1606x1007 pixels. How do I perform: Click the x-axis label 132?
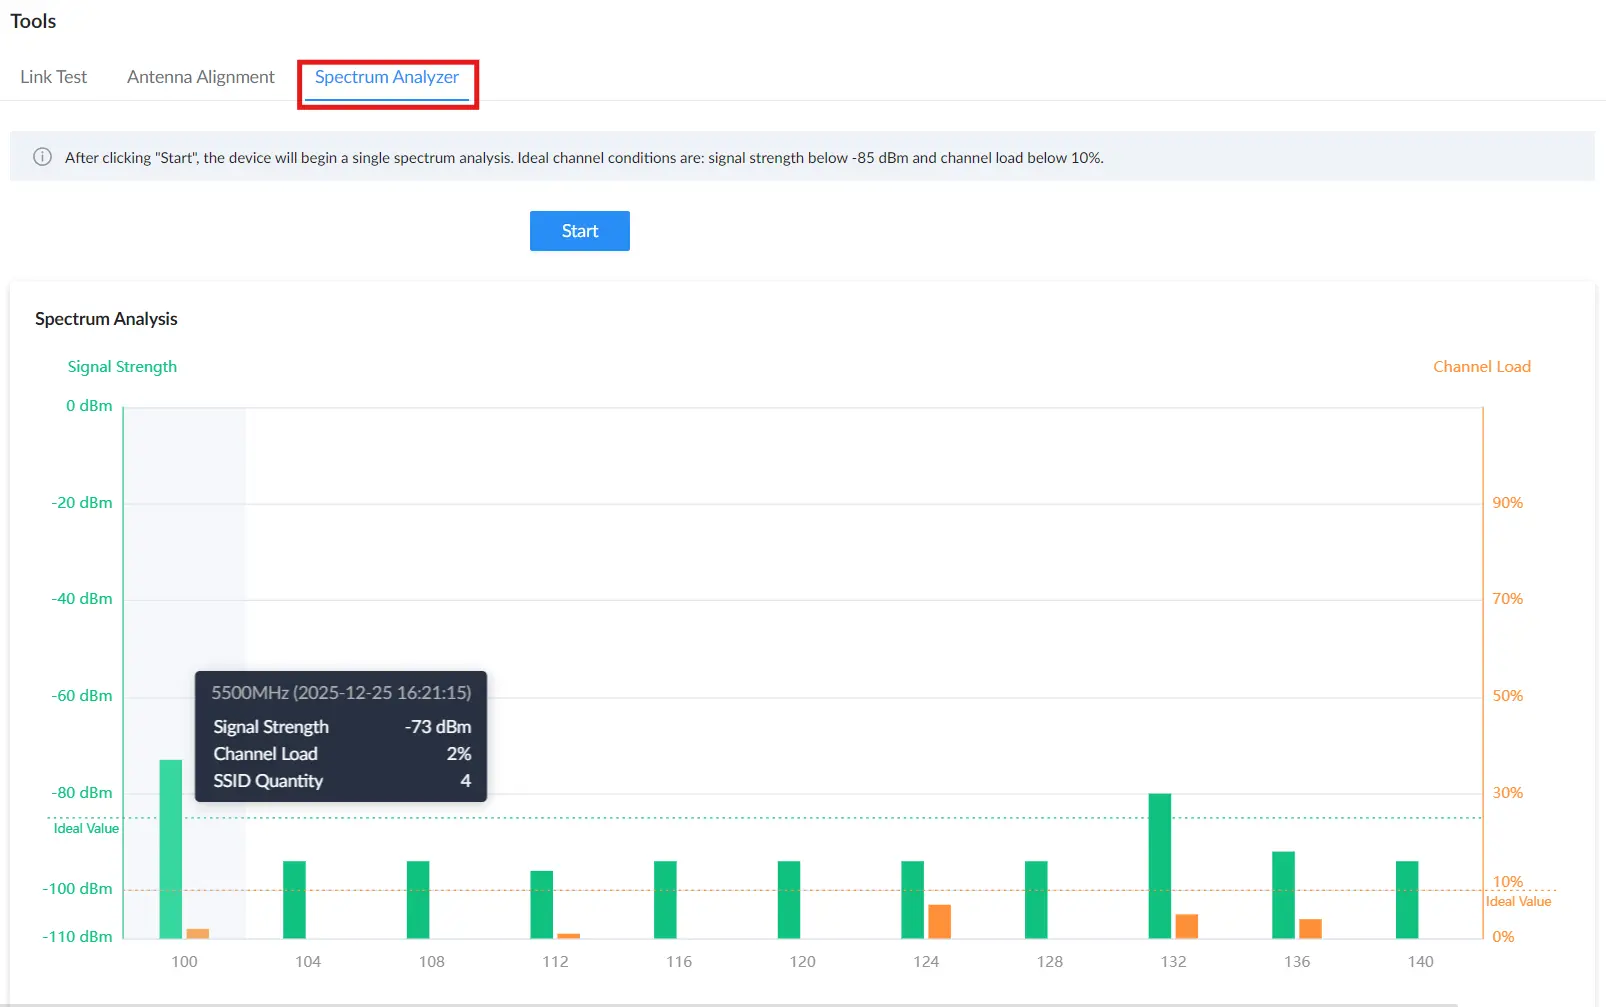click(x=1174, y=962)
